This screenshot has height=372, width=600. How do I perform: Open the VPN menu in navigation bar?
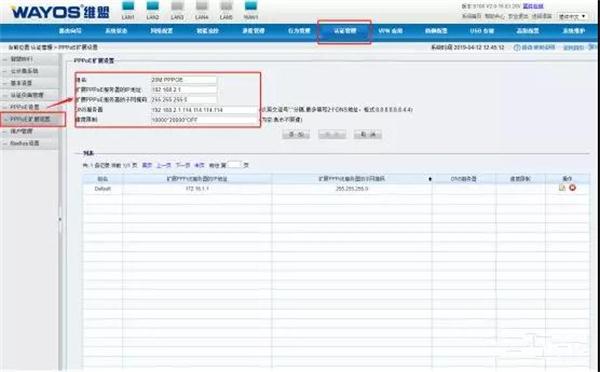point(390,31)
